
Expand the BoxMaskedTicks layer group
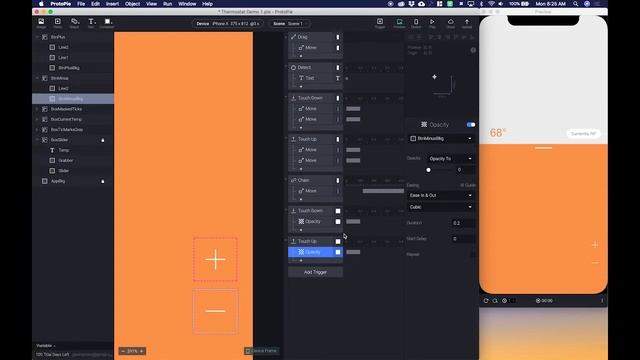coord(37,109)
